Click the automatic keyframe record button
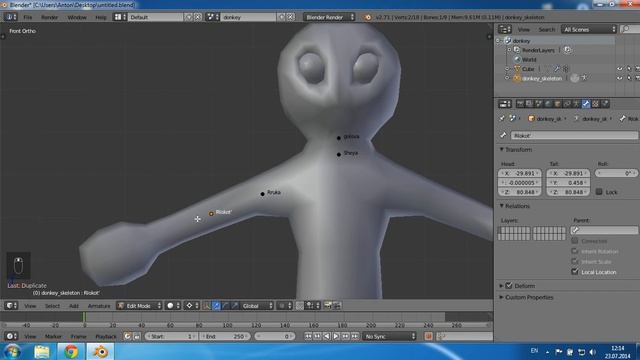640x360 pixels. pyautogui.click(x=428, y=336)
